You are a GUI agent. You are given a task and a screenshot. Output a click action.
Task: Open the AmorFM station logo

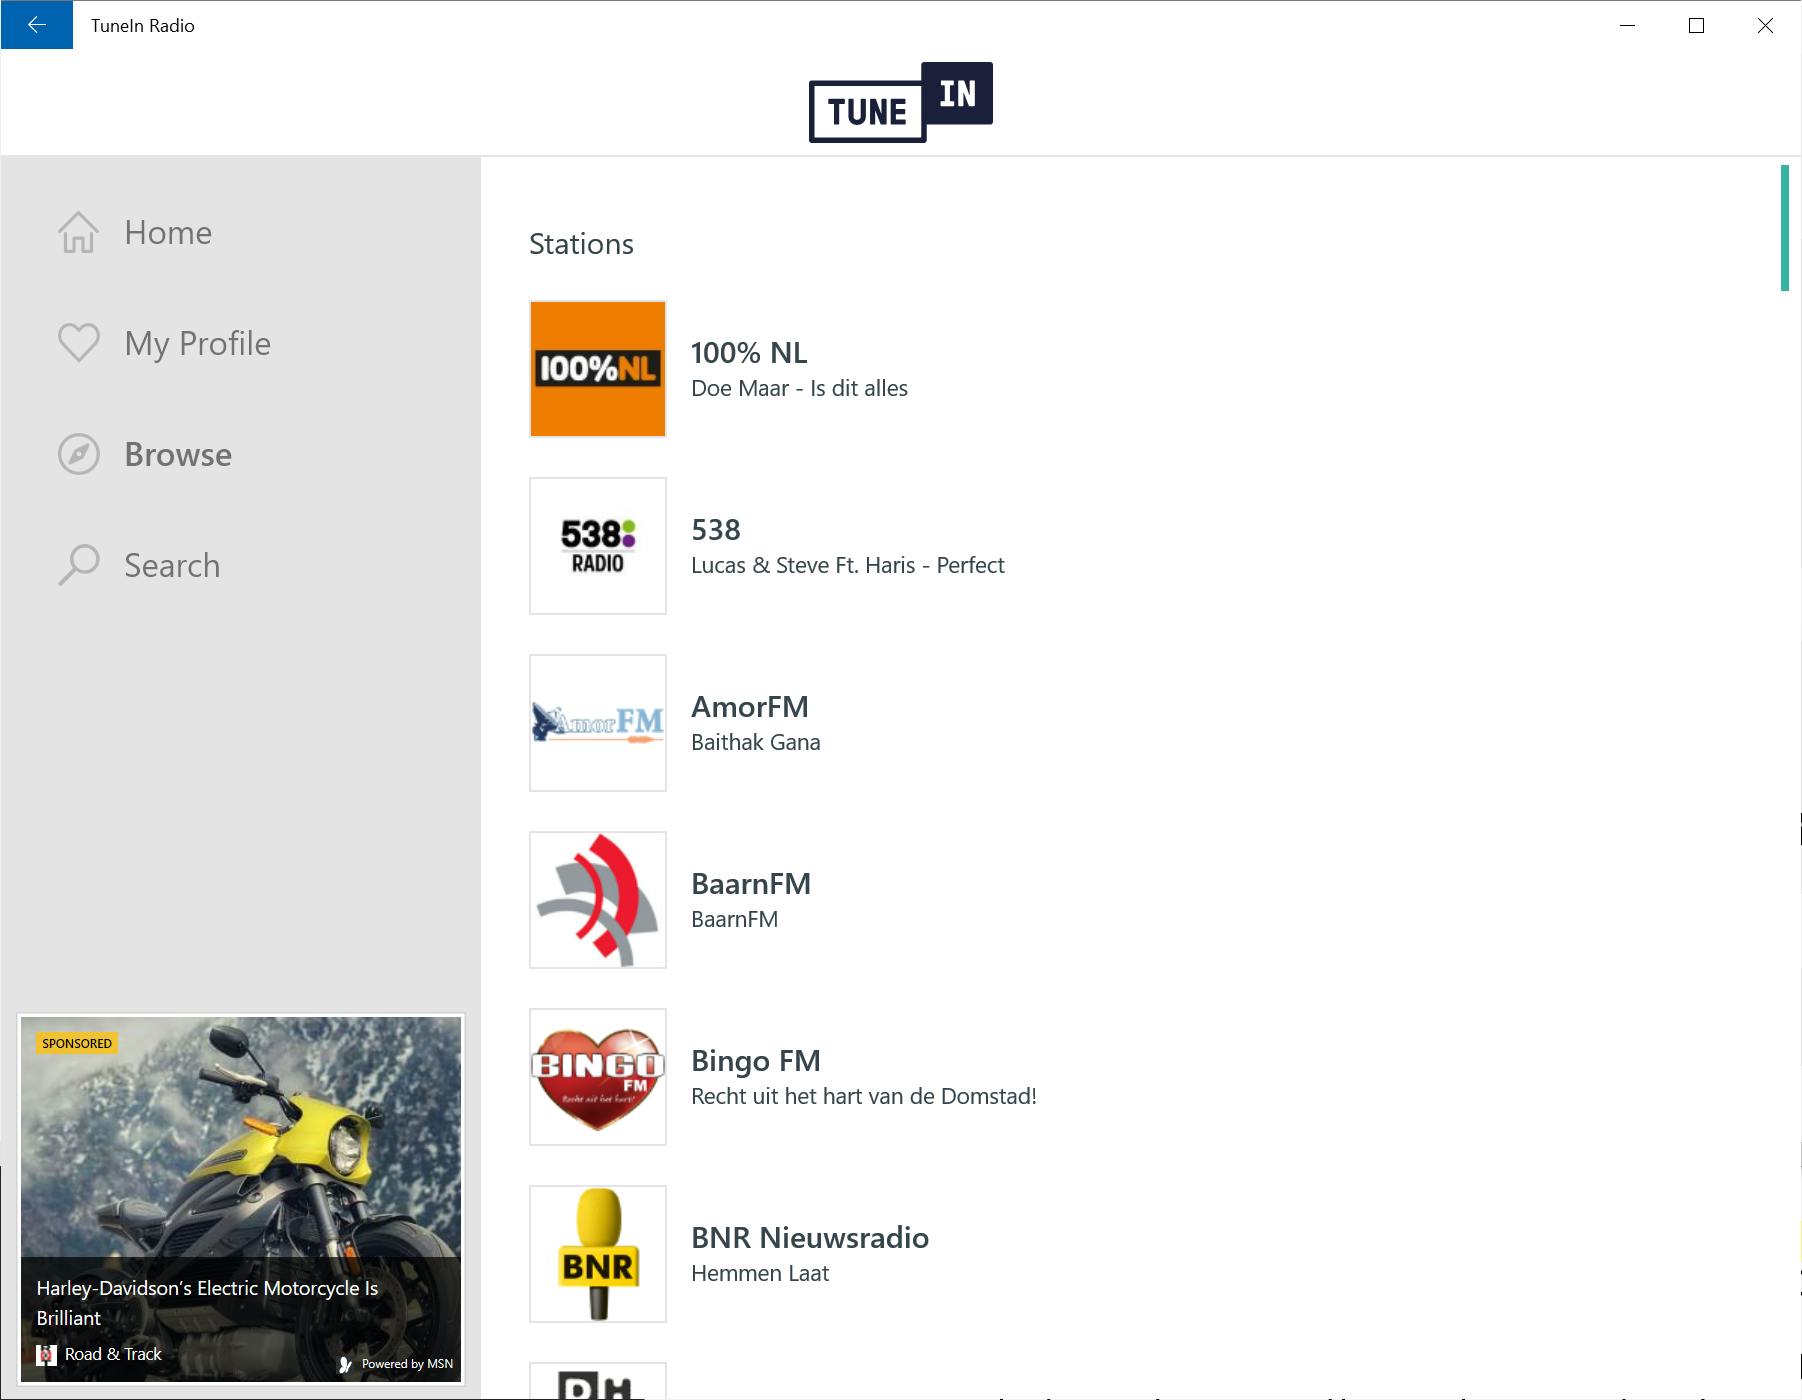coord(598,723)
